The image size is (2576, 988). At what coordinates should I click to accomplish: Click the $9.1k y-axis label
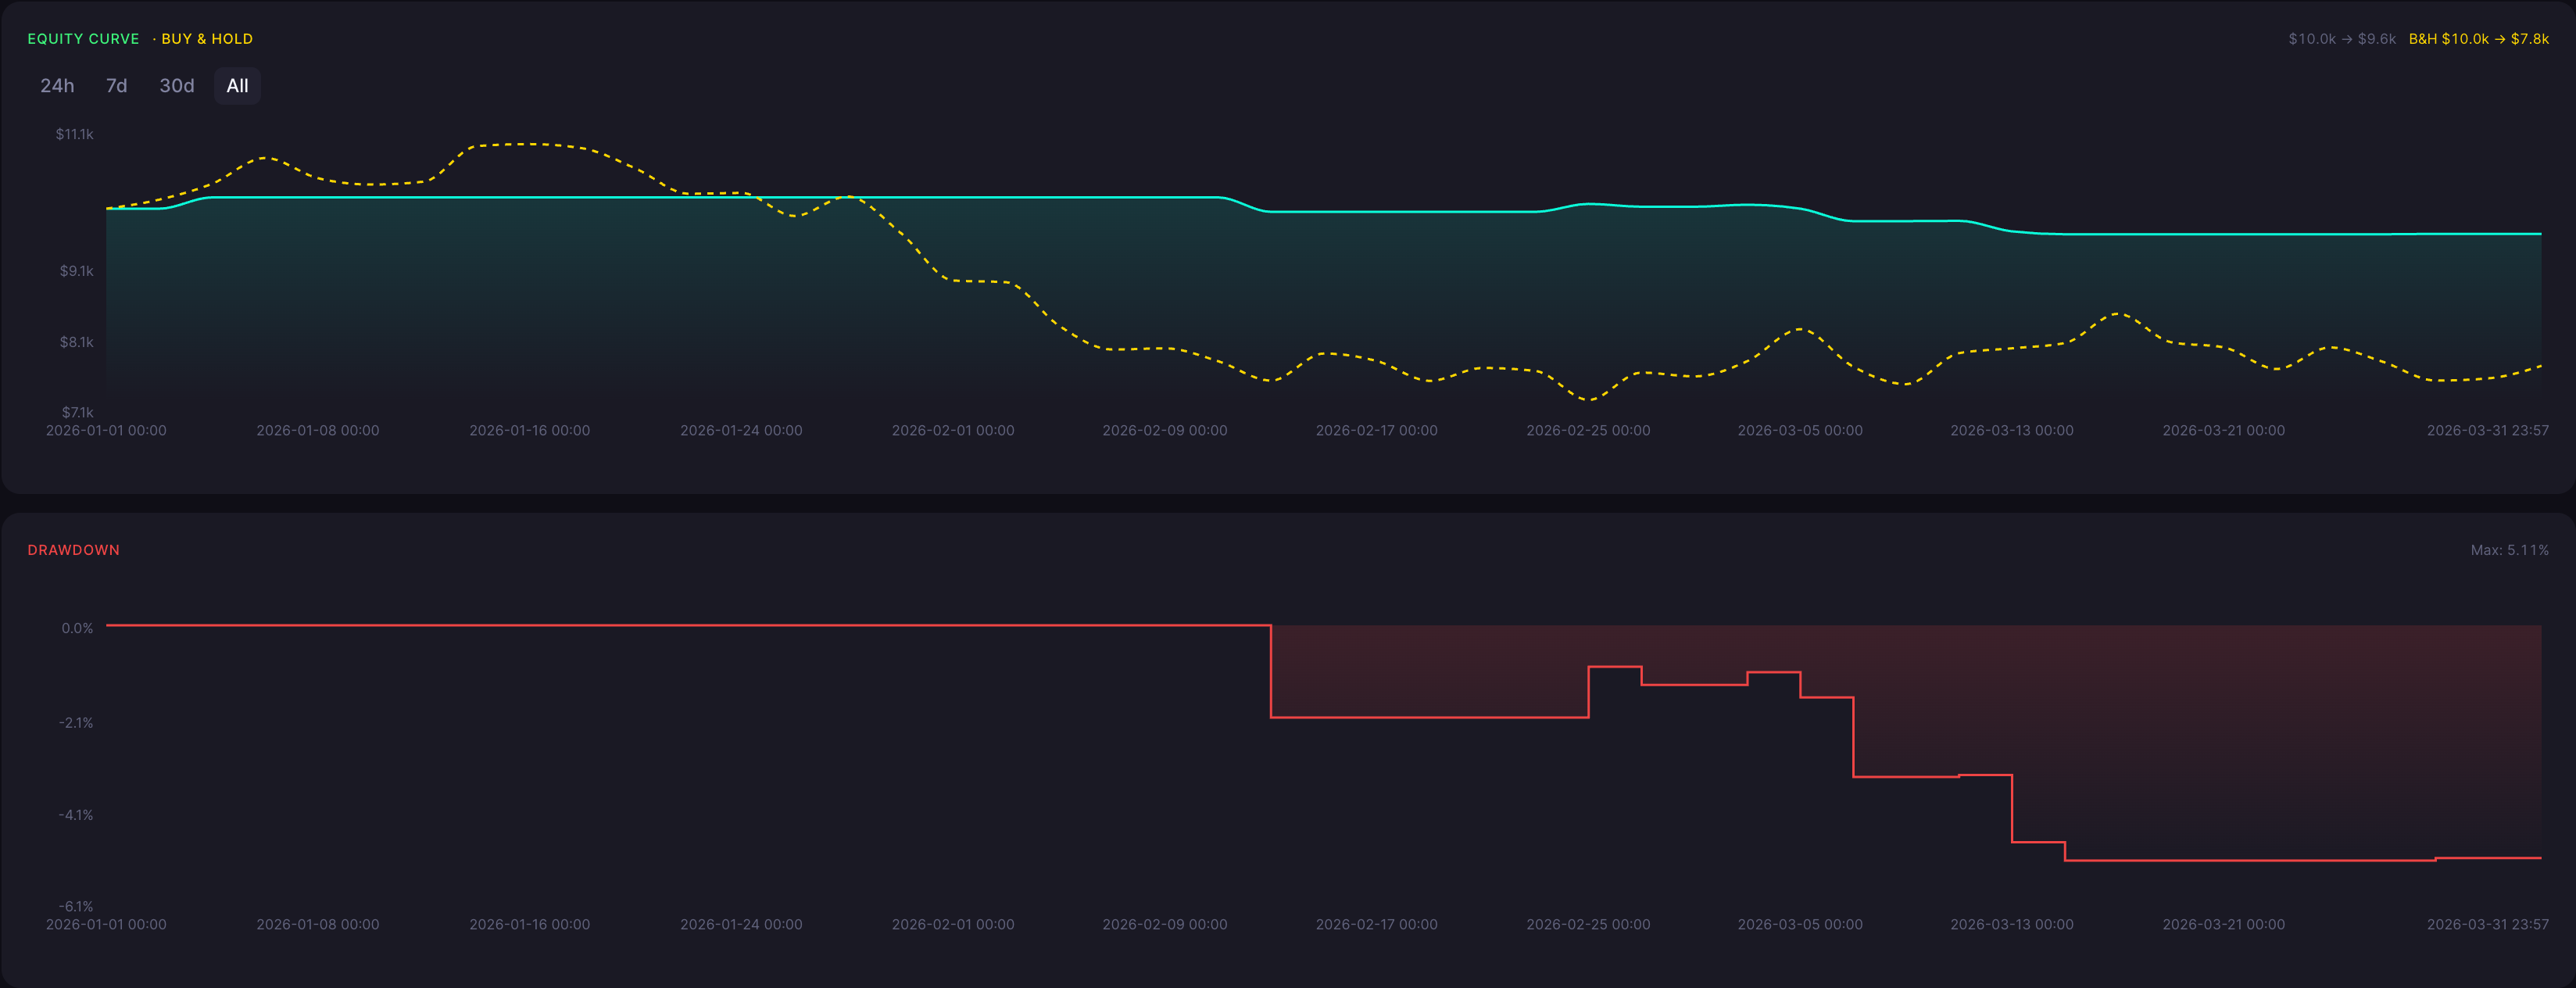76,271
